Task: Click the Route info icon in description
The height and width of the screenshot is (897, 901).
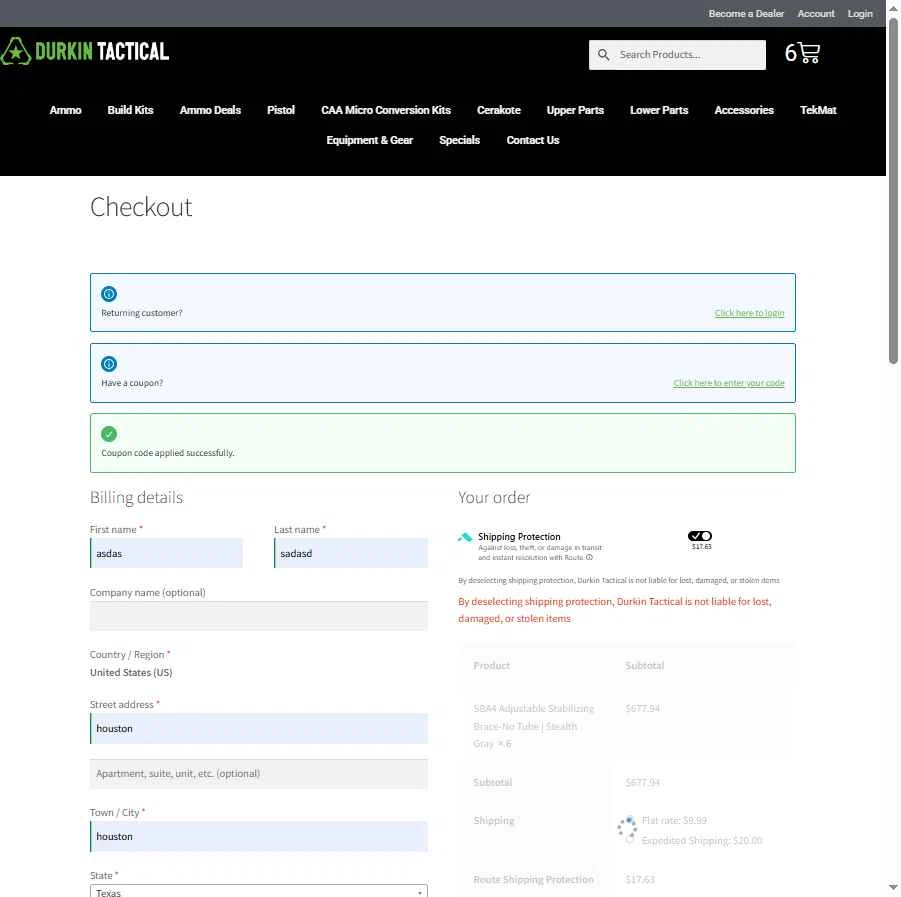Action: [589, 557]
